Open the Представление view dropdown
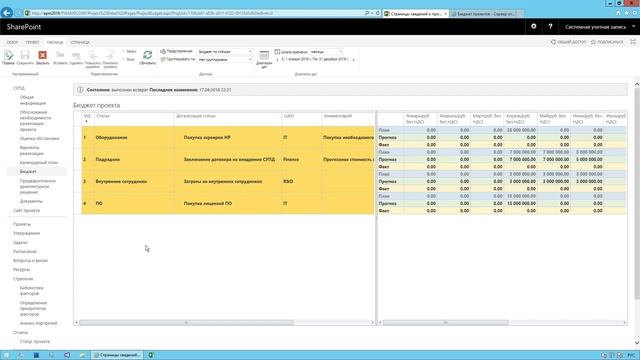 tap(224, 52)
